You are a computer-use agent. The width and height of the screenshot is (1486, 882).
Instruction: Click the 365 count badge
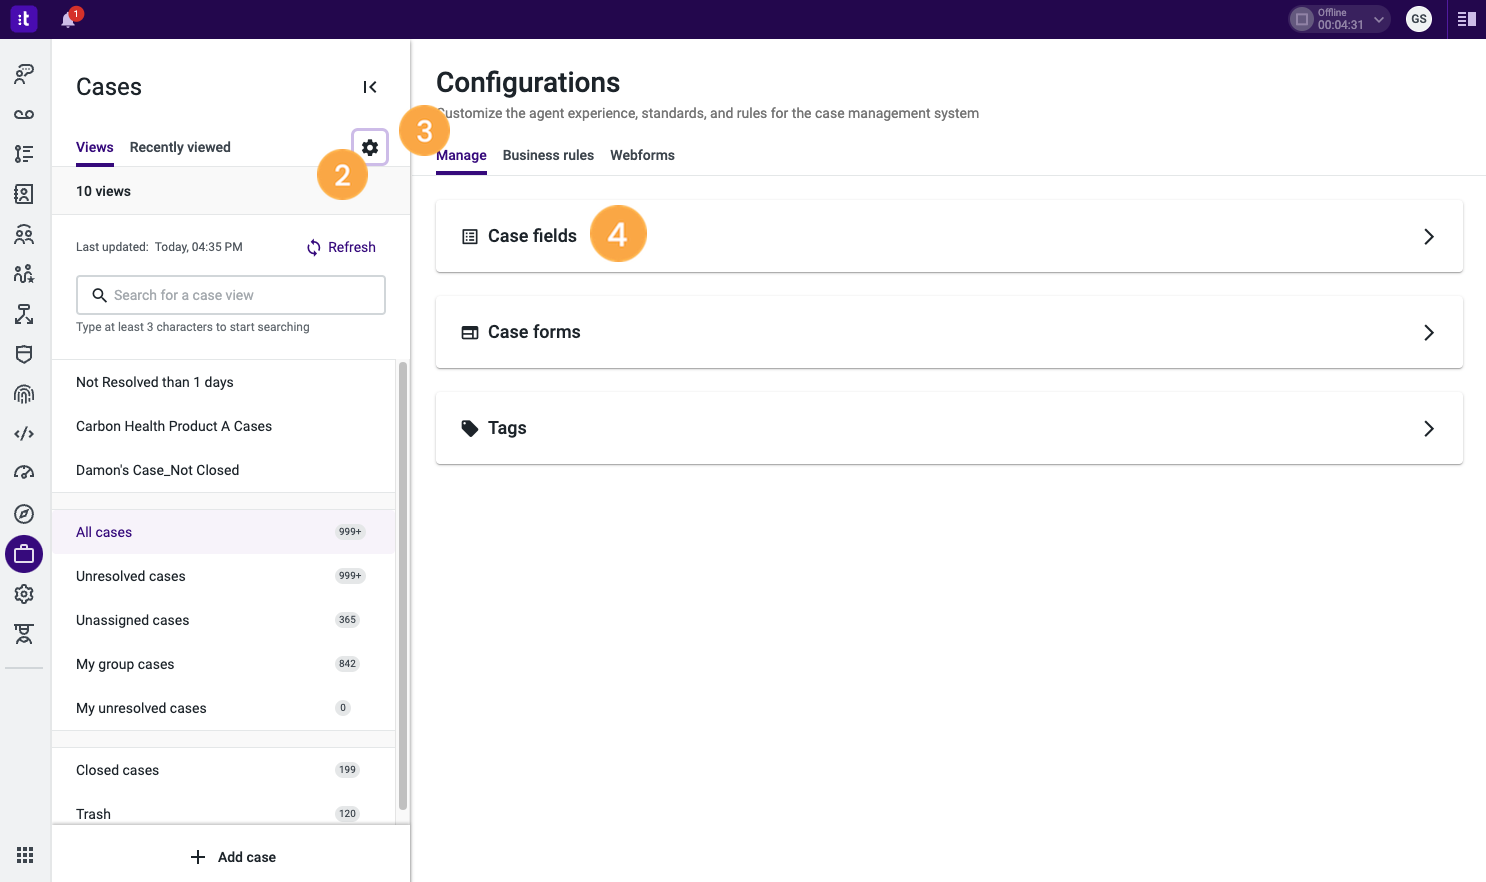[x=347, y=620]
